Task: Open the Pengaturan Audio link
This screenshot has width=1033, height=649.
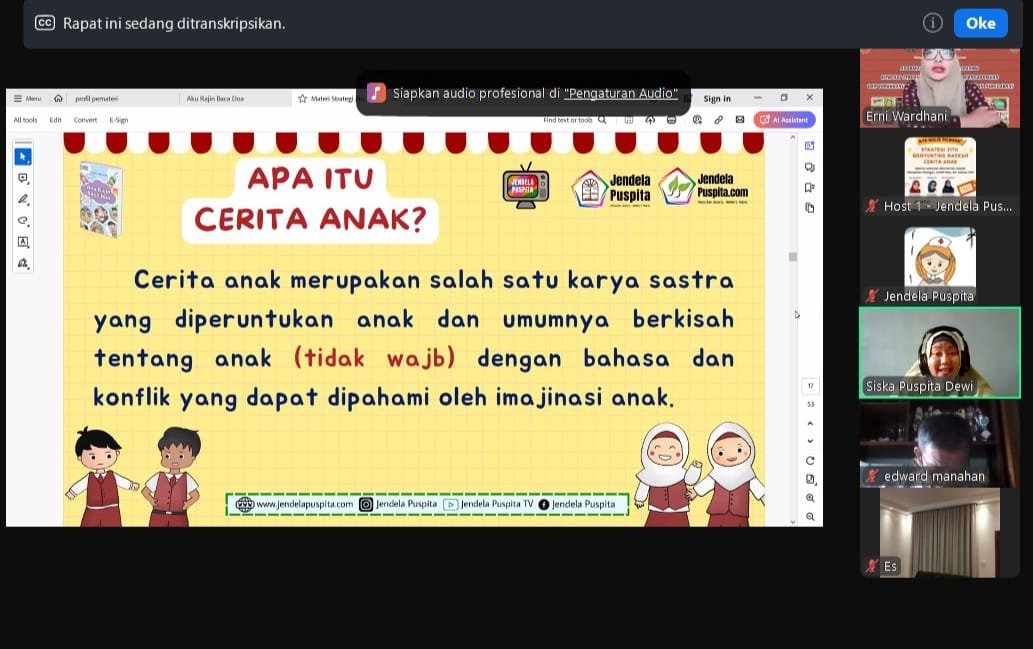Action: click(x=621, y=94)
